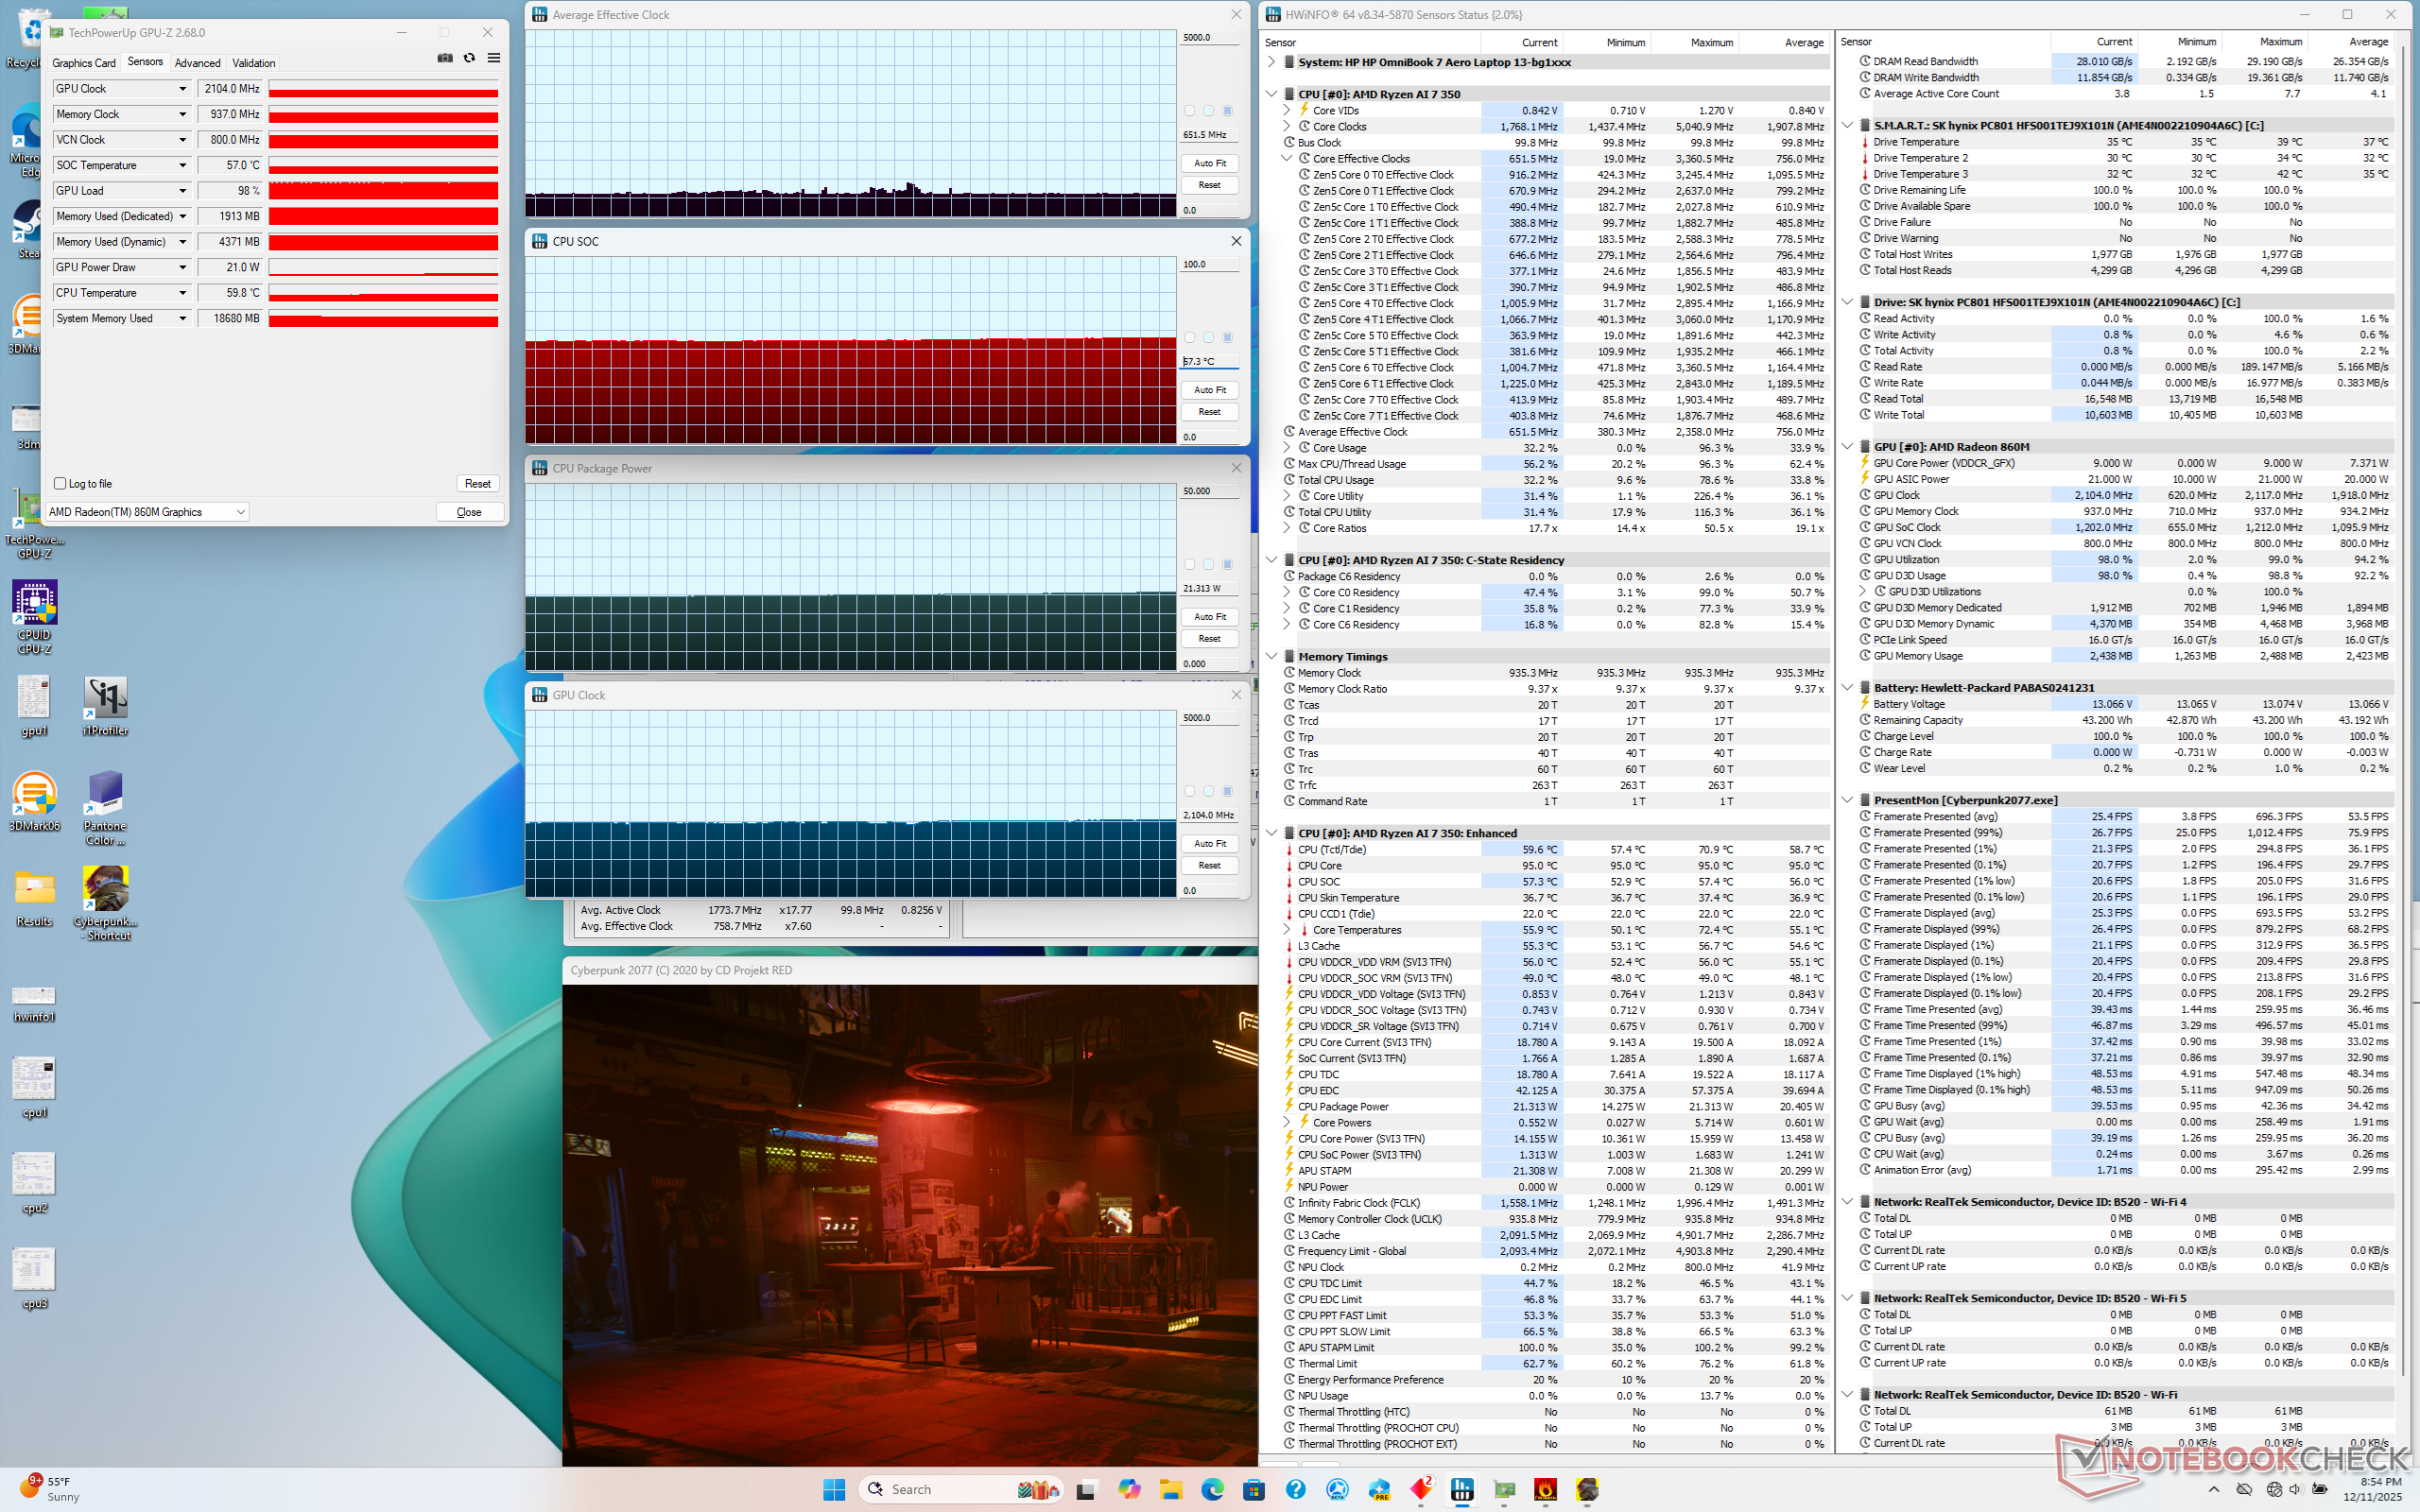Switch to the Graphics Card tab
The image size is (2420, 1512).
click(x=84, y=63)
